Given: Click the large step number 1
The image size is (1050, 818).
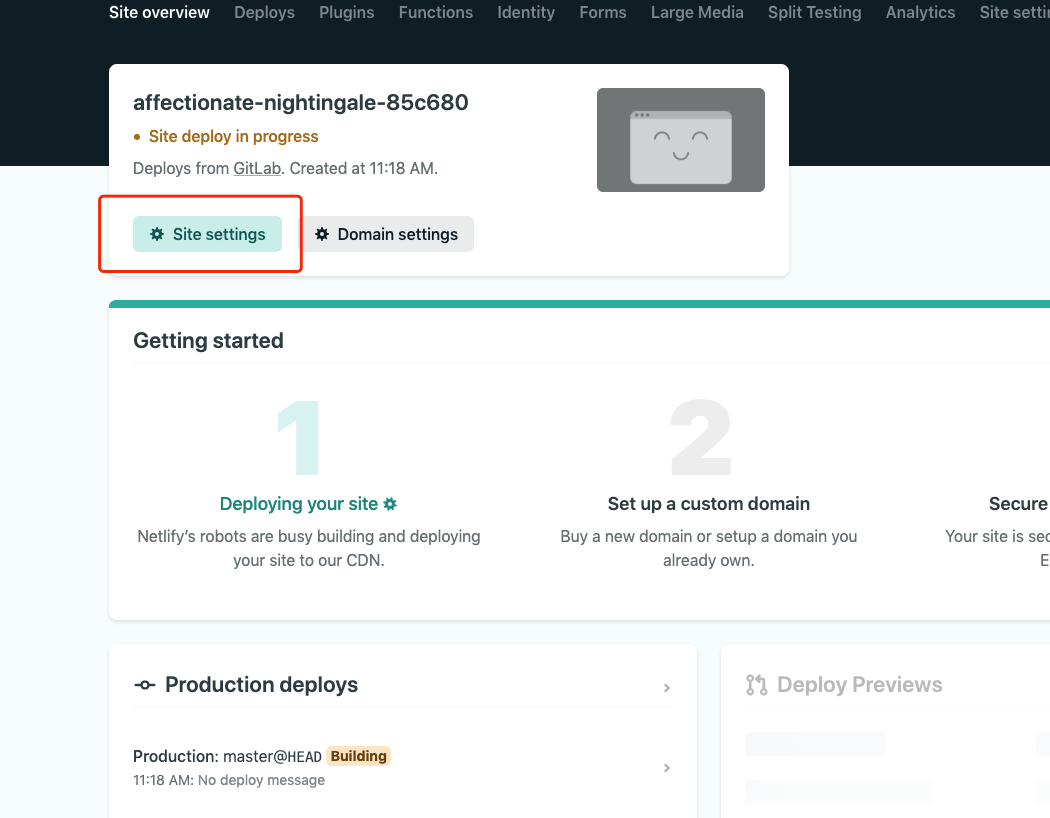Looking at the screenshot, I should [x=299, y=438].
